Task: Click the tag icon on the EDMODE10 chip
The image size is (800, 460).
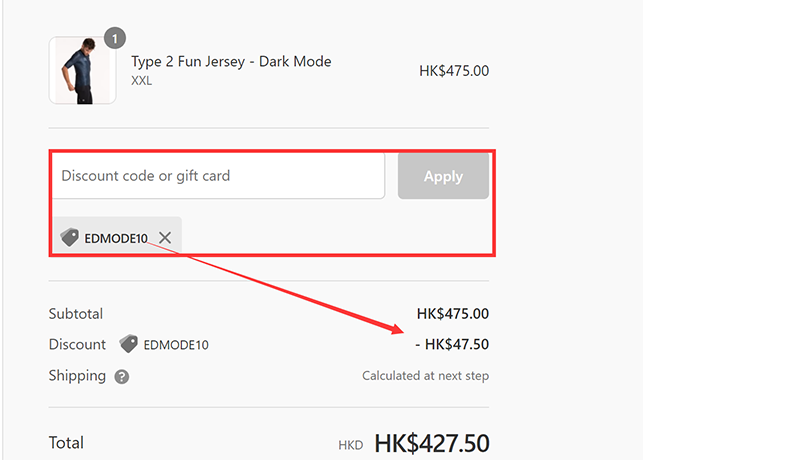Action: click(x=69, y=237)
